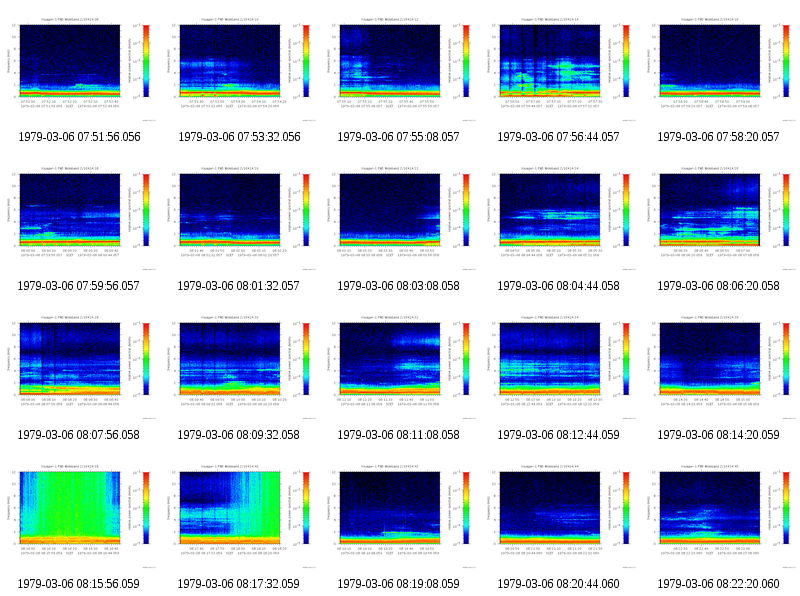Open the 08:20:44.060 spectrogram thumbnail

[x=559, y=516]
